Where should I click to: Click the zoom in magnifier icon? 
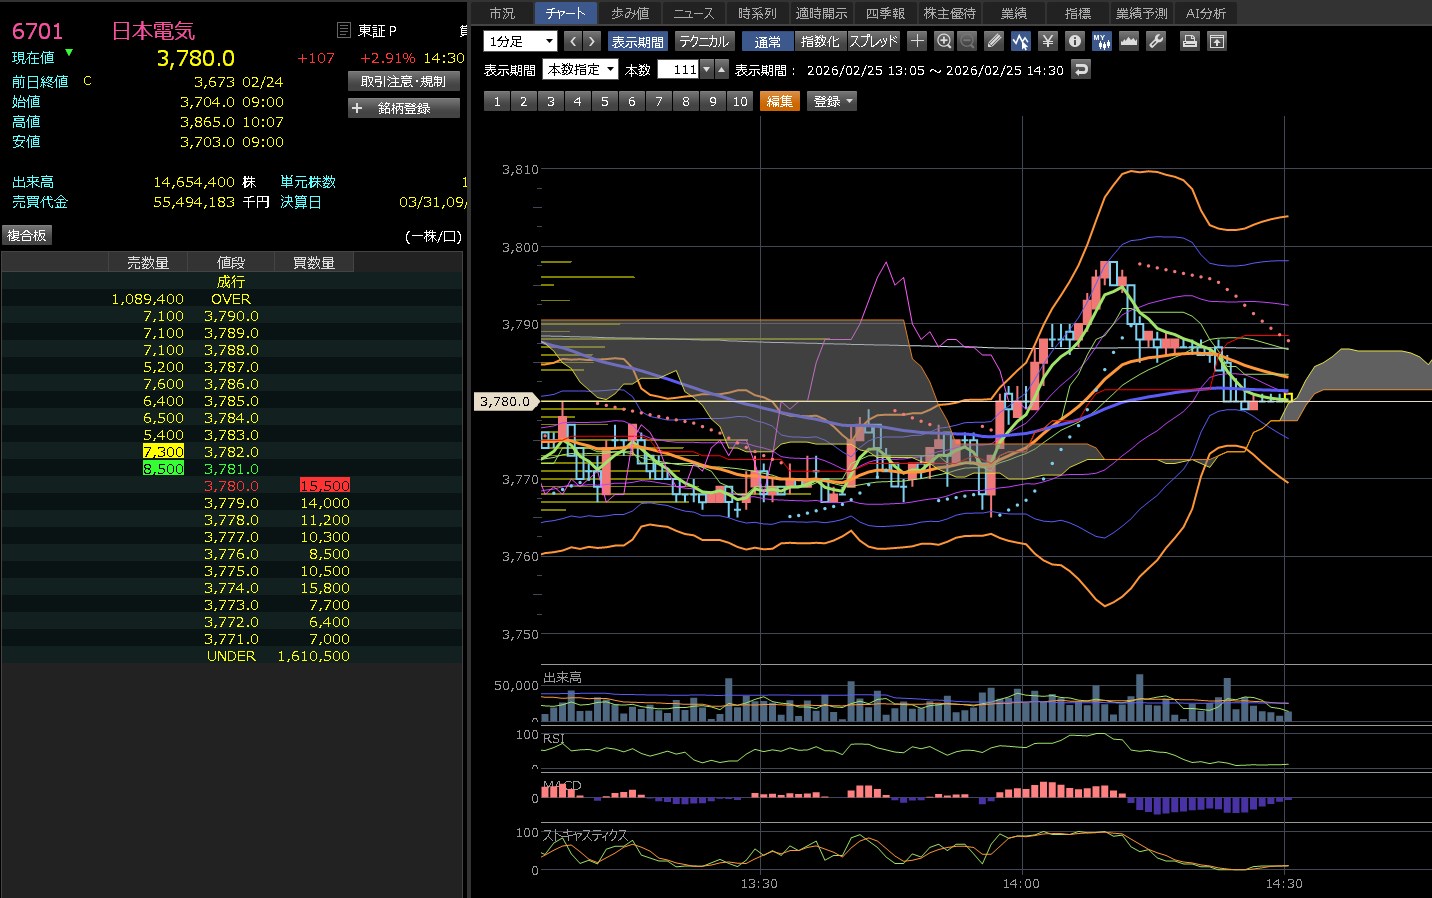click(943, 41)
